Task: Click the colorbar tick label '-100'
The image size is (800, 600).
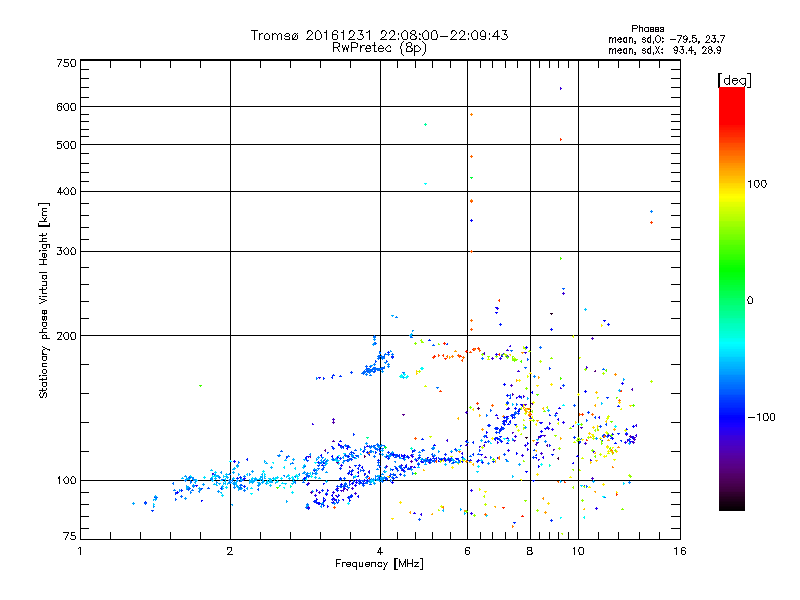Action: click(x=761, y=417)
